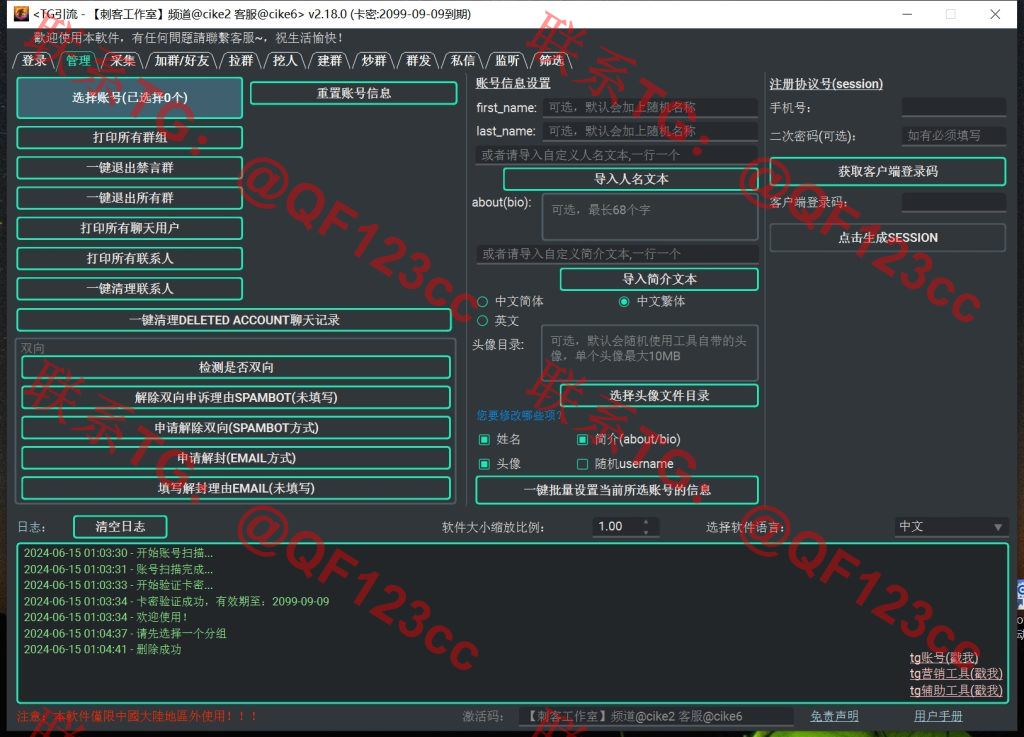Toggle the 简介(about/bio) checkbox
Screen dimensions: 1024x737
tap(628, 439)
